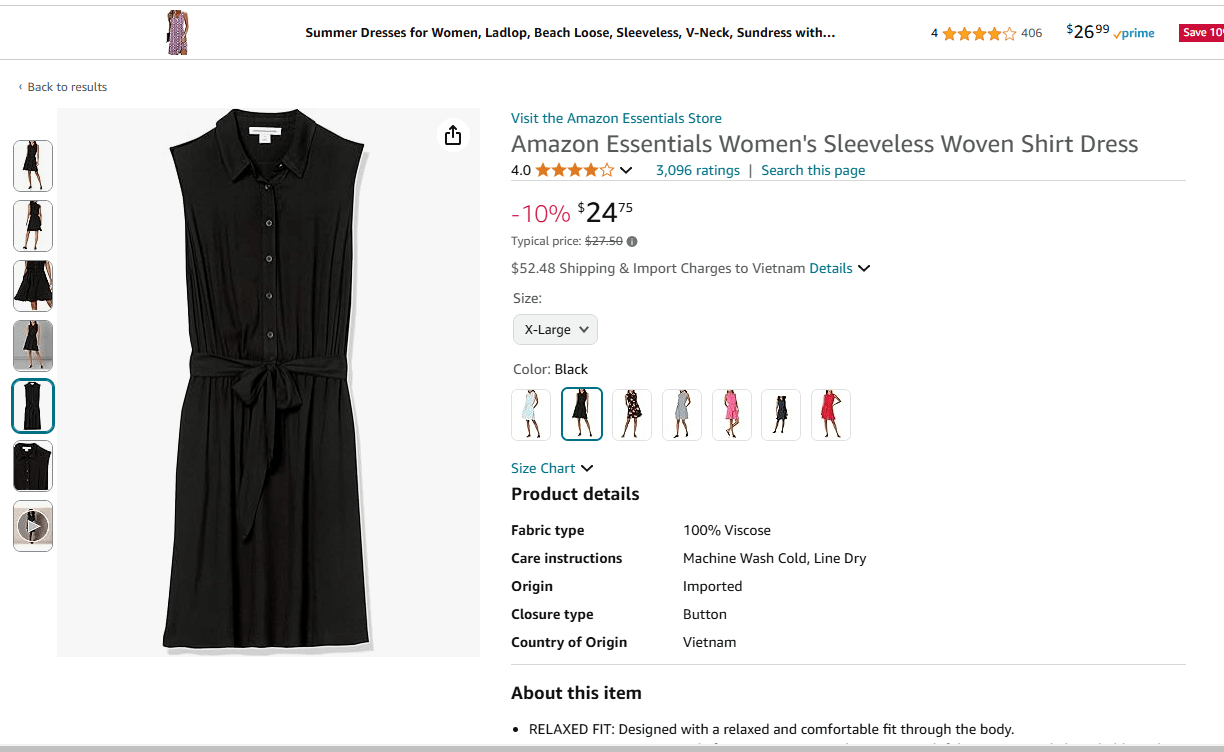Screen dimensions: 1224x752
Task: Visit the Amazon Essentials Store link
Action: tap(616, 118)
